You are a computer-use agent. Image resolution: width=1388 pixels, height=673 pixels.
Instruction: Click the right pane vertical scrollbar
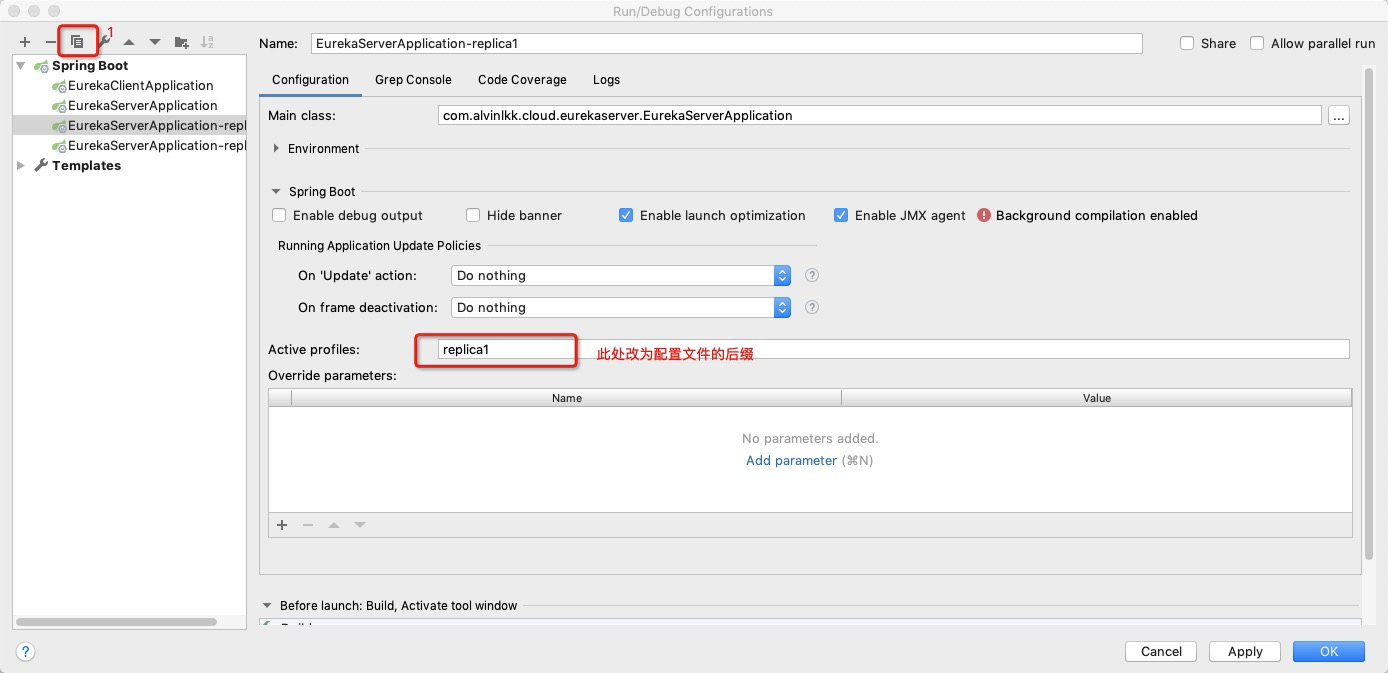click(1369, 314)
